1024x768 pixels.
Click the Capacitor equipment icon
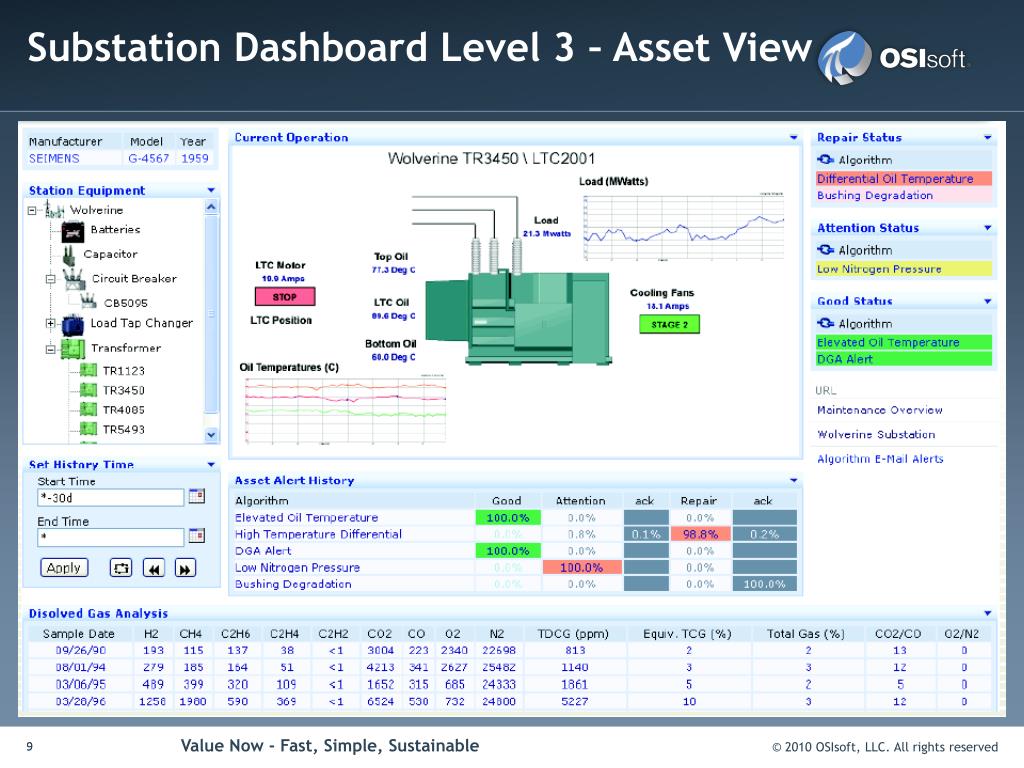pos(69,255)
